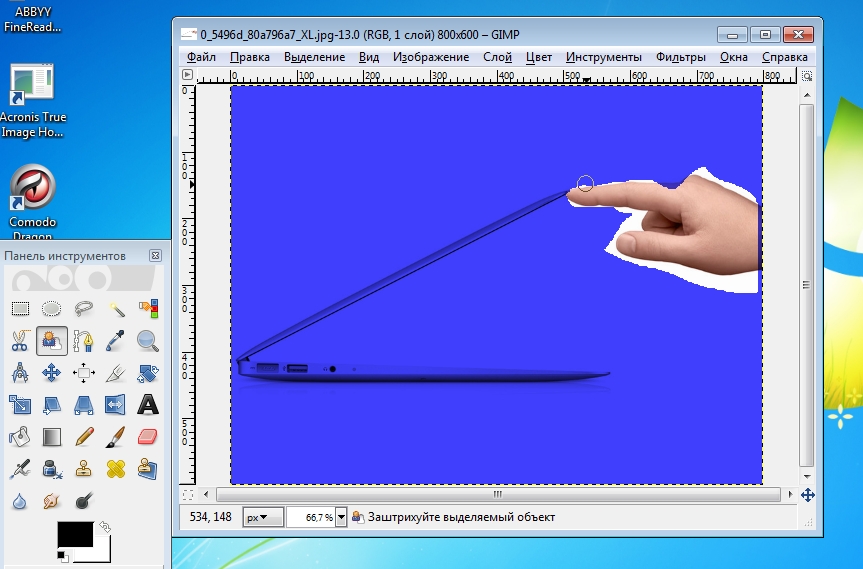Select the Ellipse Select tool
This screenshot has width=863, height=569.
click(52, 308)
